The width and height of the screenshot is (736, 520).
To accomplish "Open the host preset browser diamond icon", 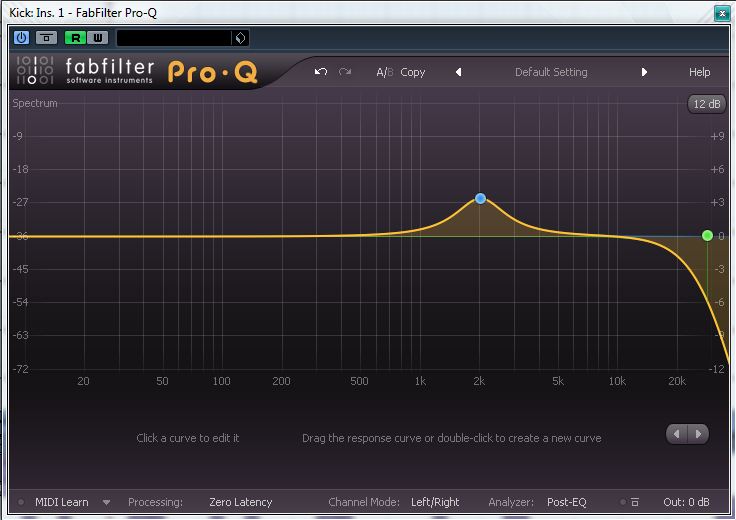I will coord(240,38).
